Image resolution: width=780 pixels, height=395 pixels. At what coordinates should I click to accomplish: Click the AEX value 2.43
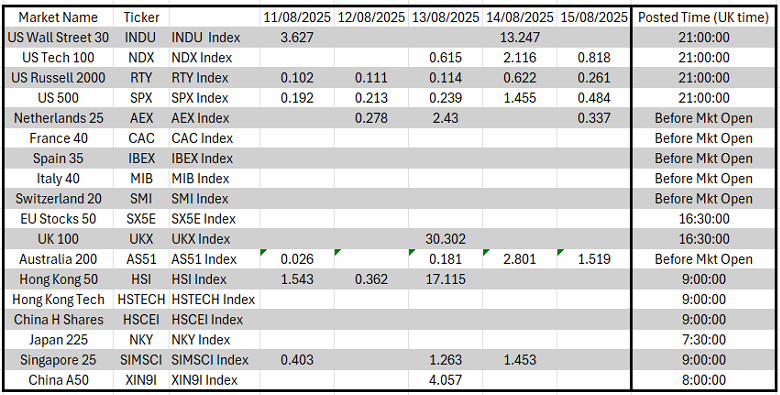pyautogui.click(x=445, y=118)
